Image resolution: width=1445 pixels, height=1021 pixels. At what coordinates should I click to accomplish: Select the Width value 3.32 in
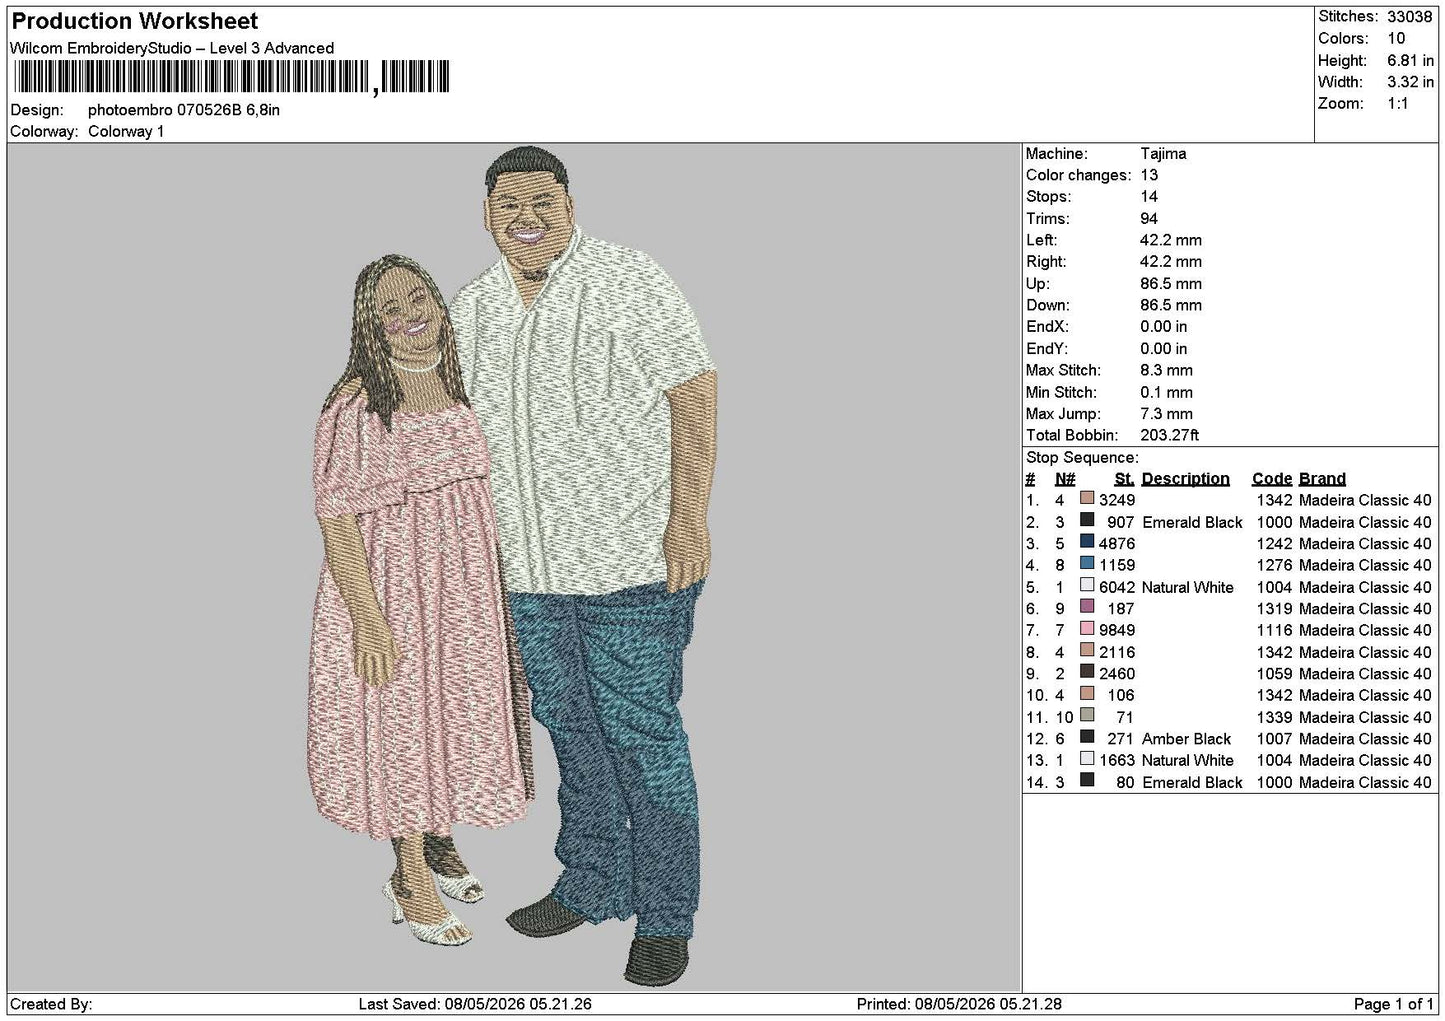click(1410, 82)
